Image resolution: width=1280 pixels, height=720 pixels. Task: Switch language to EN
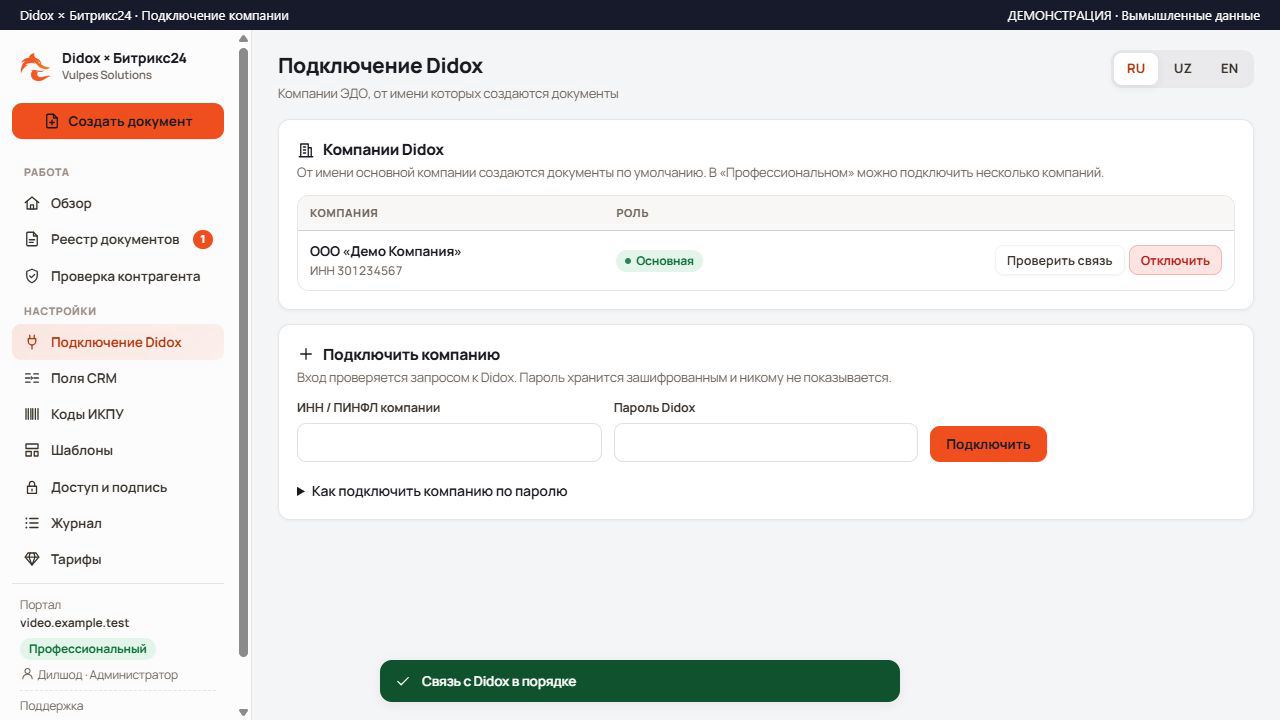click(x=1229, y=69)
